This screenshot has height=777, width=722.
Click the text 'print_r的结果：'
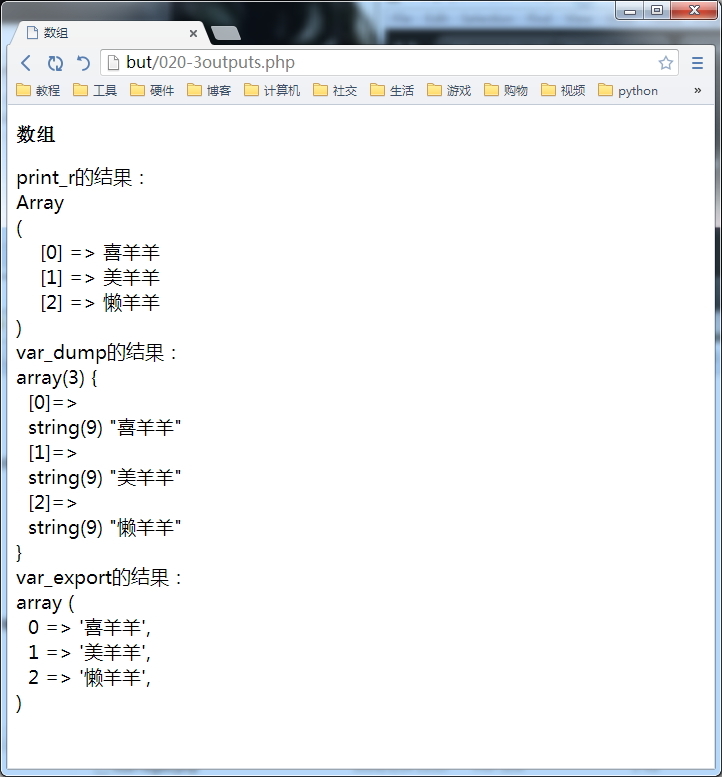click(83, 177)
